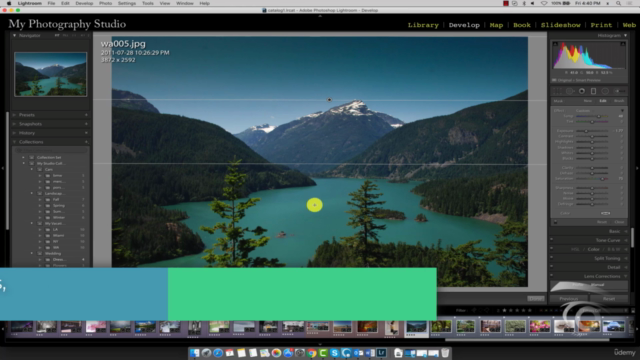Adjust the Exposure slider
This screenshot has height=360, width=640.
click(592, 131)
